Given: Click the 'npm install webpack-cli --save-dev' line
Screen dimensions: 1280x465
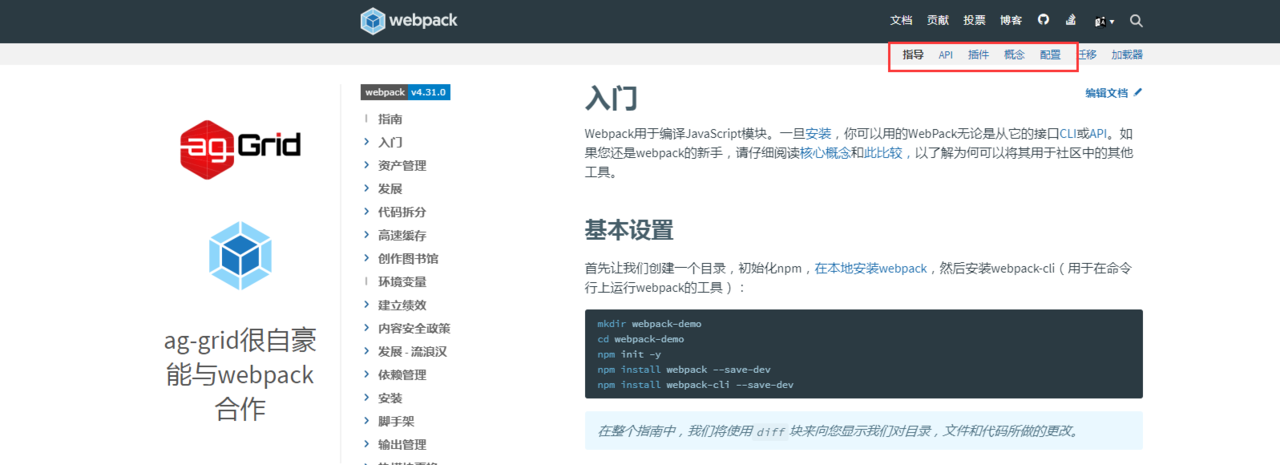Looking at the screenshot, I should tap(696, 384).
